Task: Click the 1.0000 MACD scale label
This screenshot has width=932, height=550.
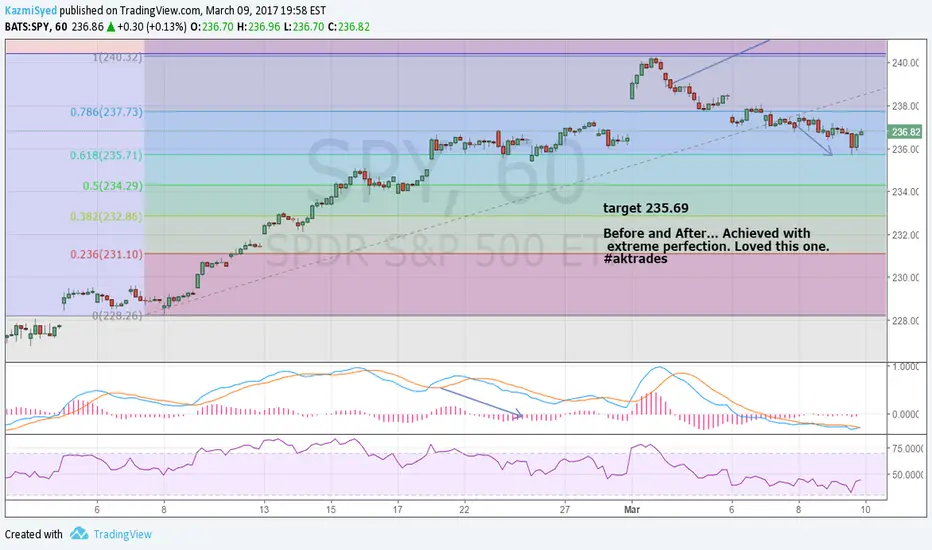Action: pos(906,367)
